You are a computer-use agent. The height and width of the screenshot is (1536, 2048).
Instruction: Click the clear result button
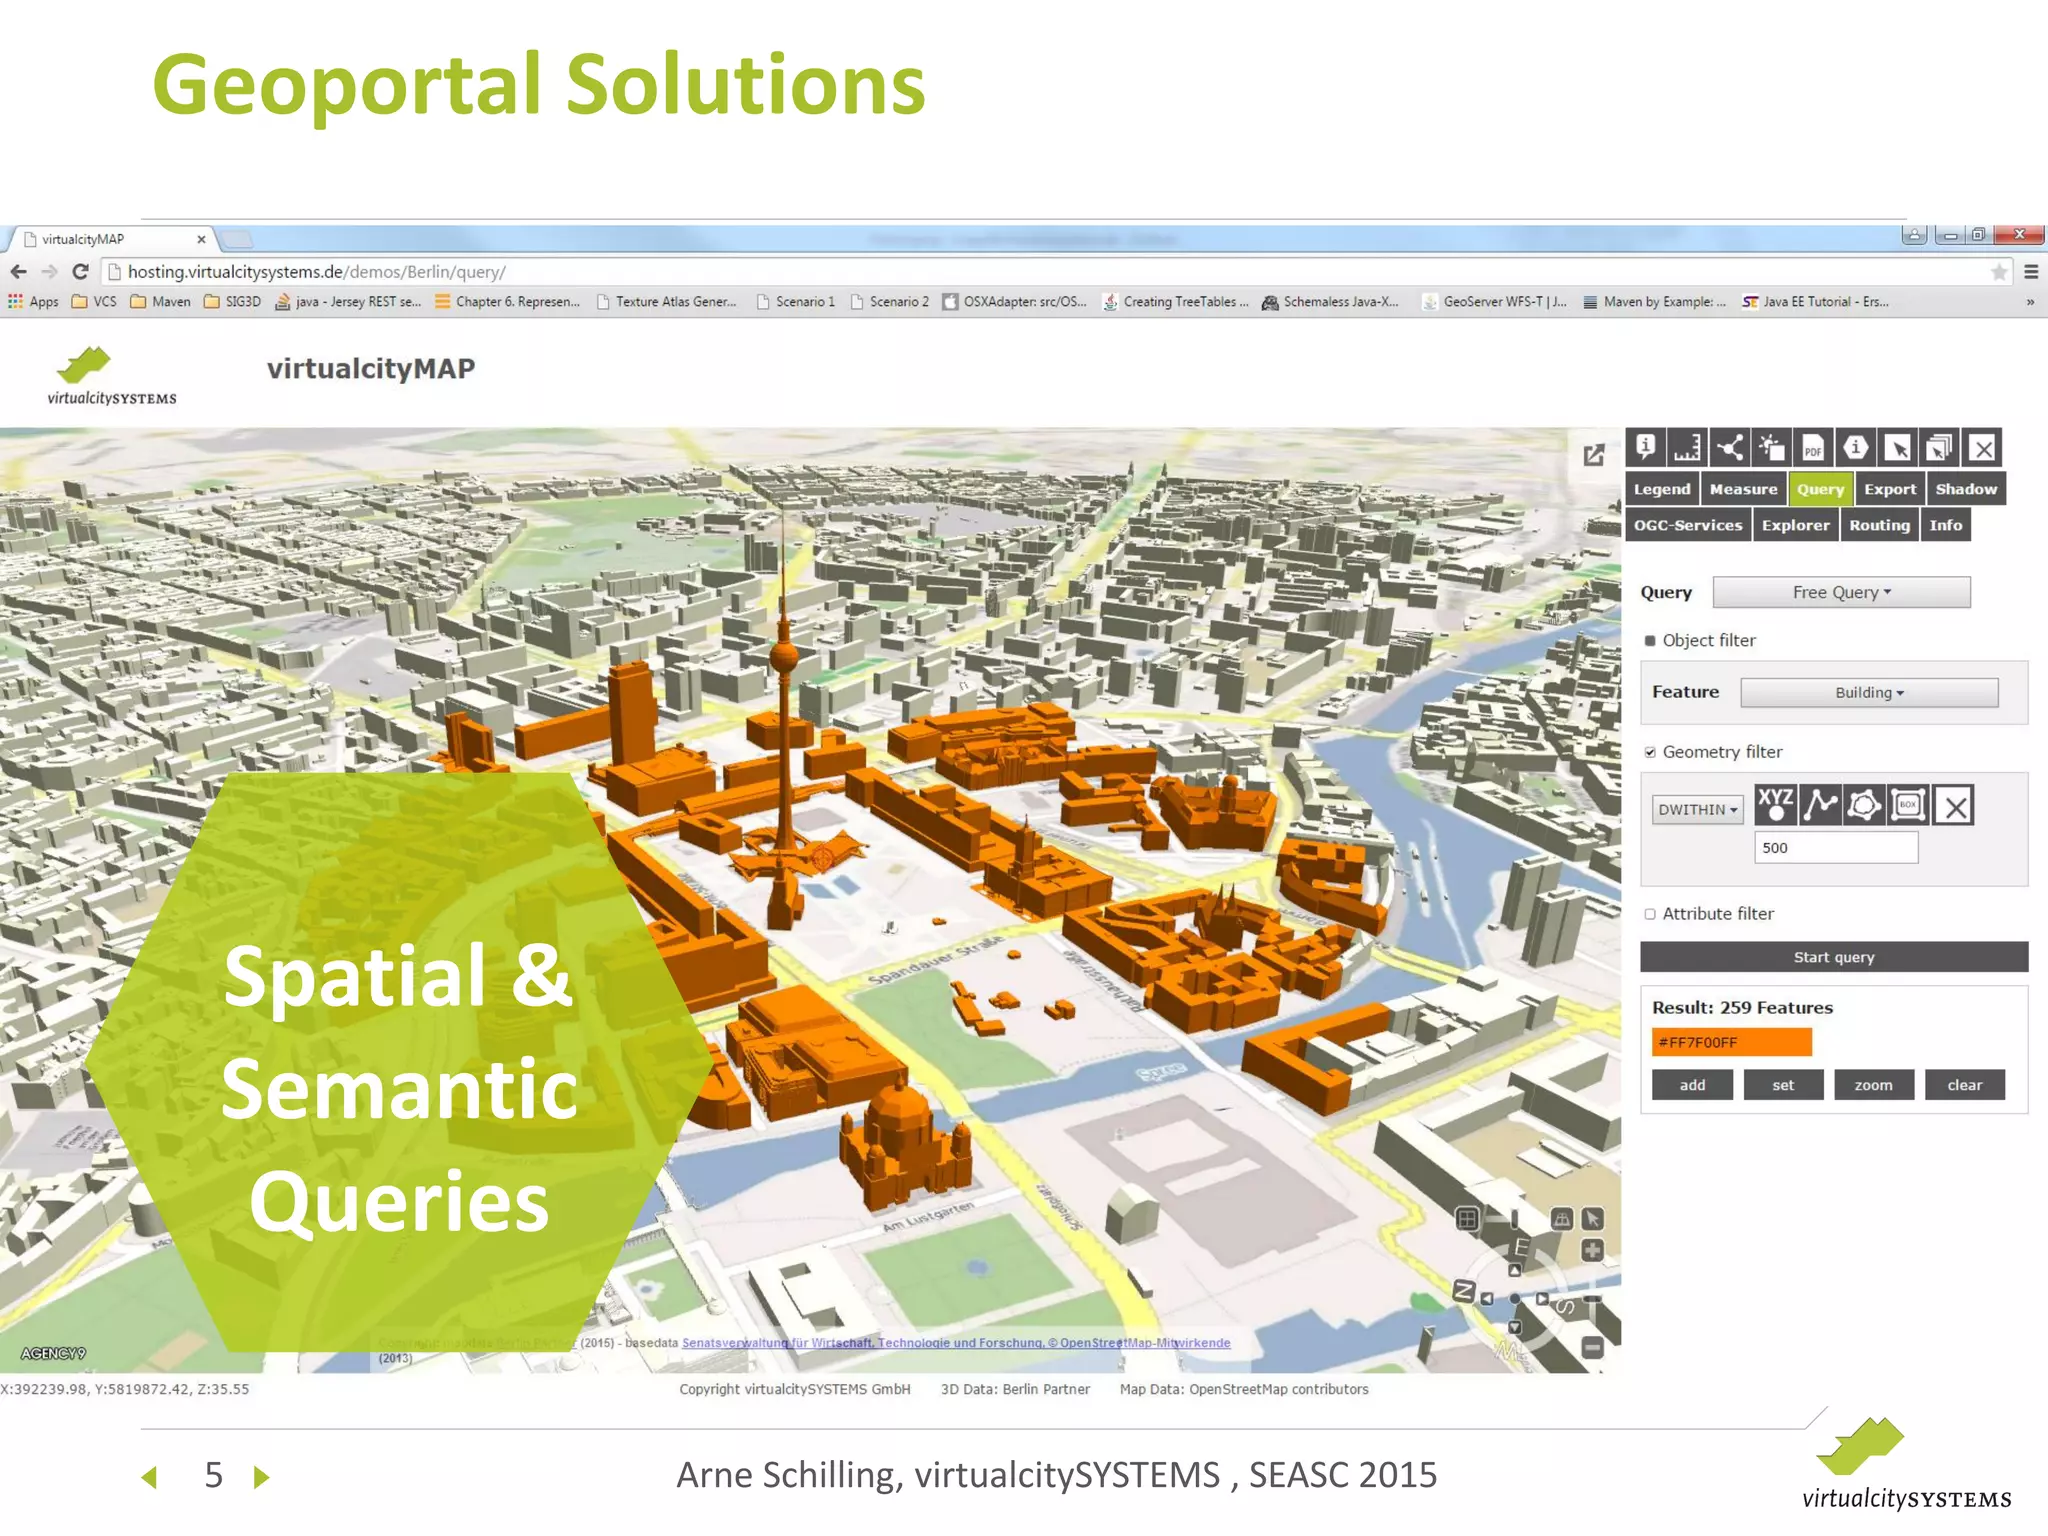(x=1964, y=1085)
